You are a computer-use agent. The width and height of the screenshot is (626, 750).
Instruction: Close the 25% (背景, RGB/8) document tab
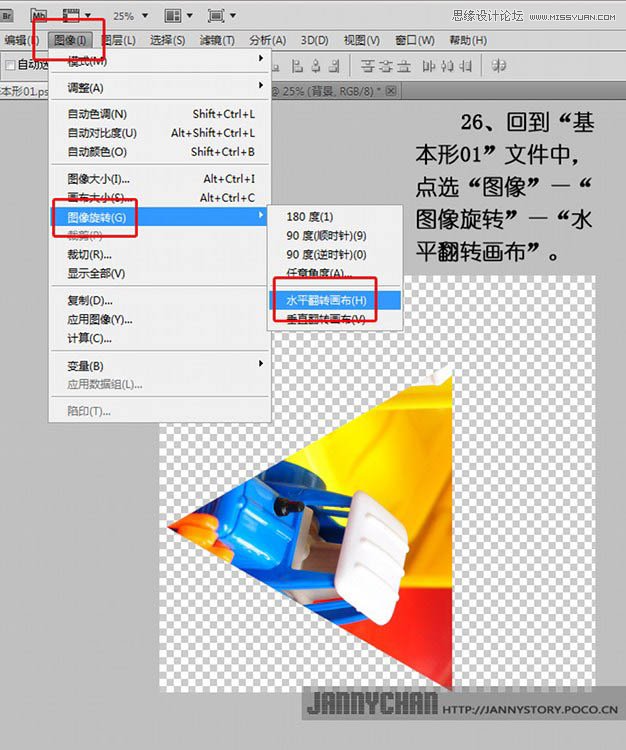(391, 90)
